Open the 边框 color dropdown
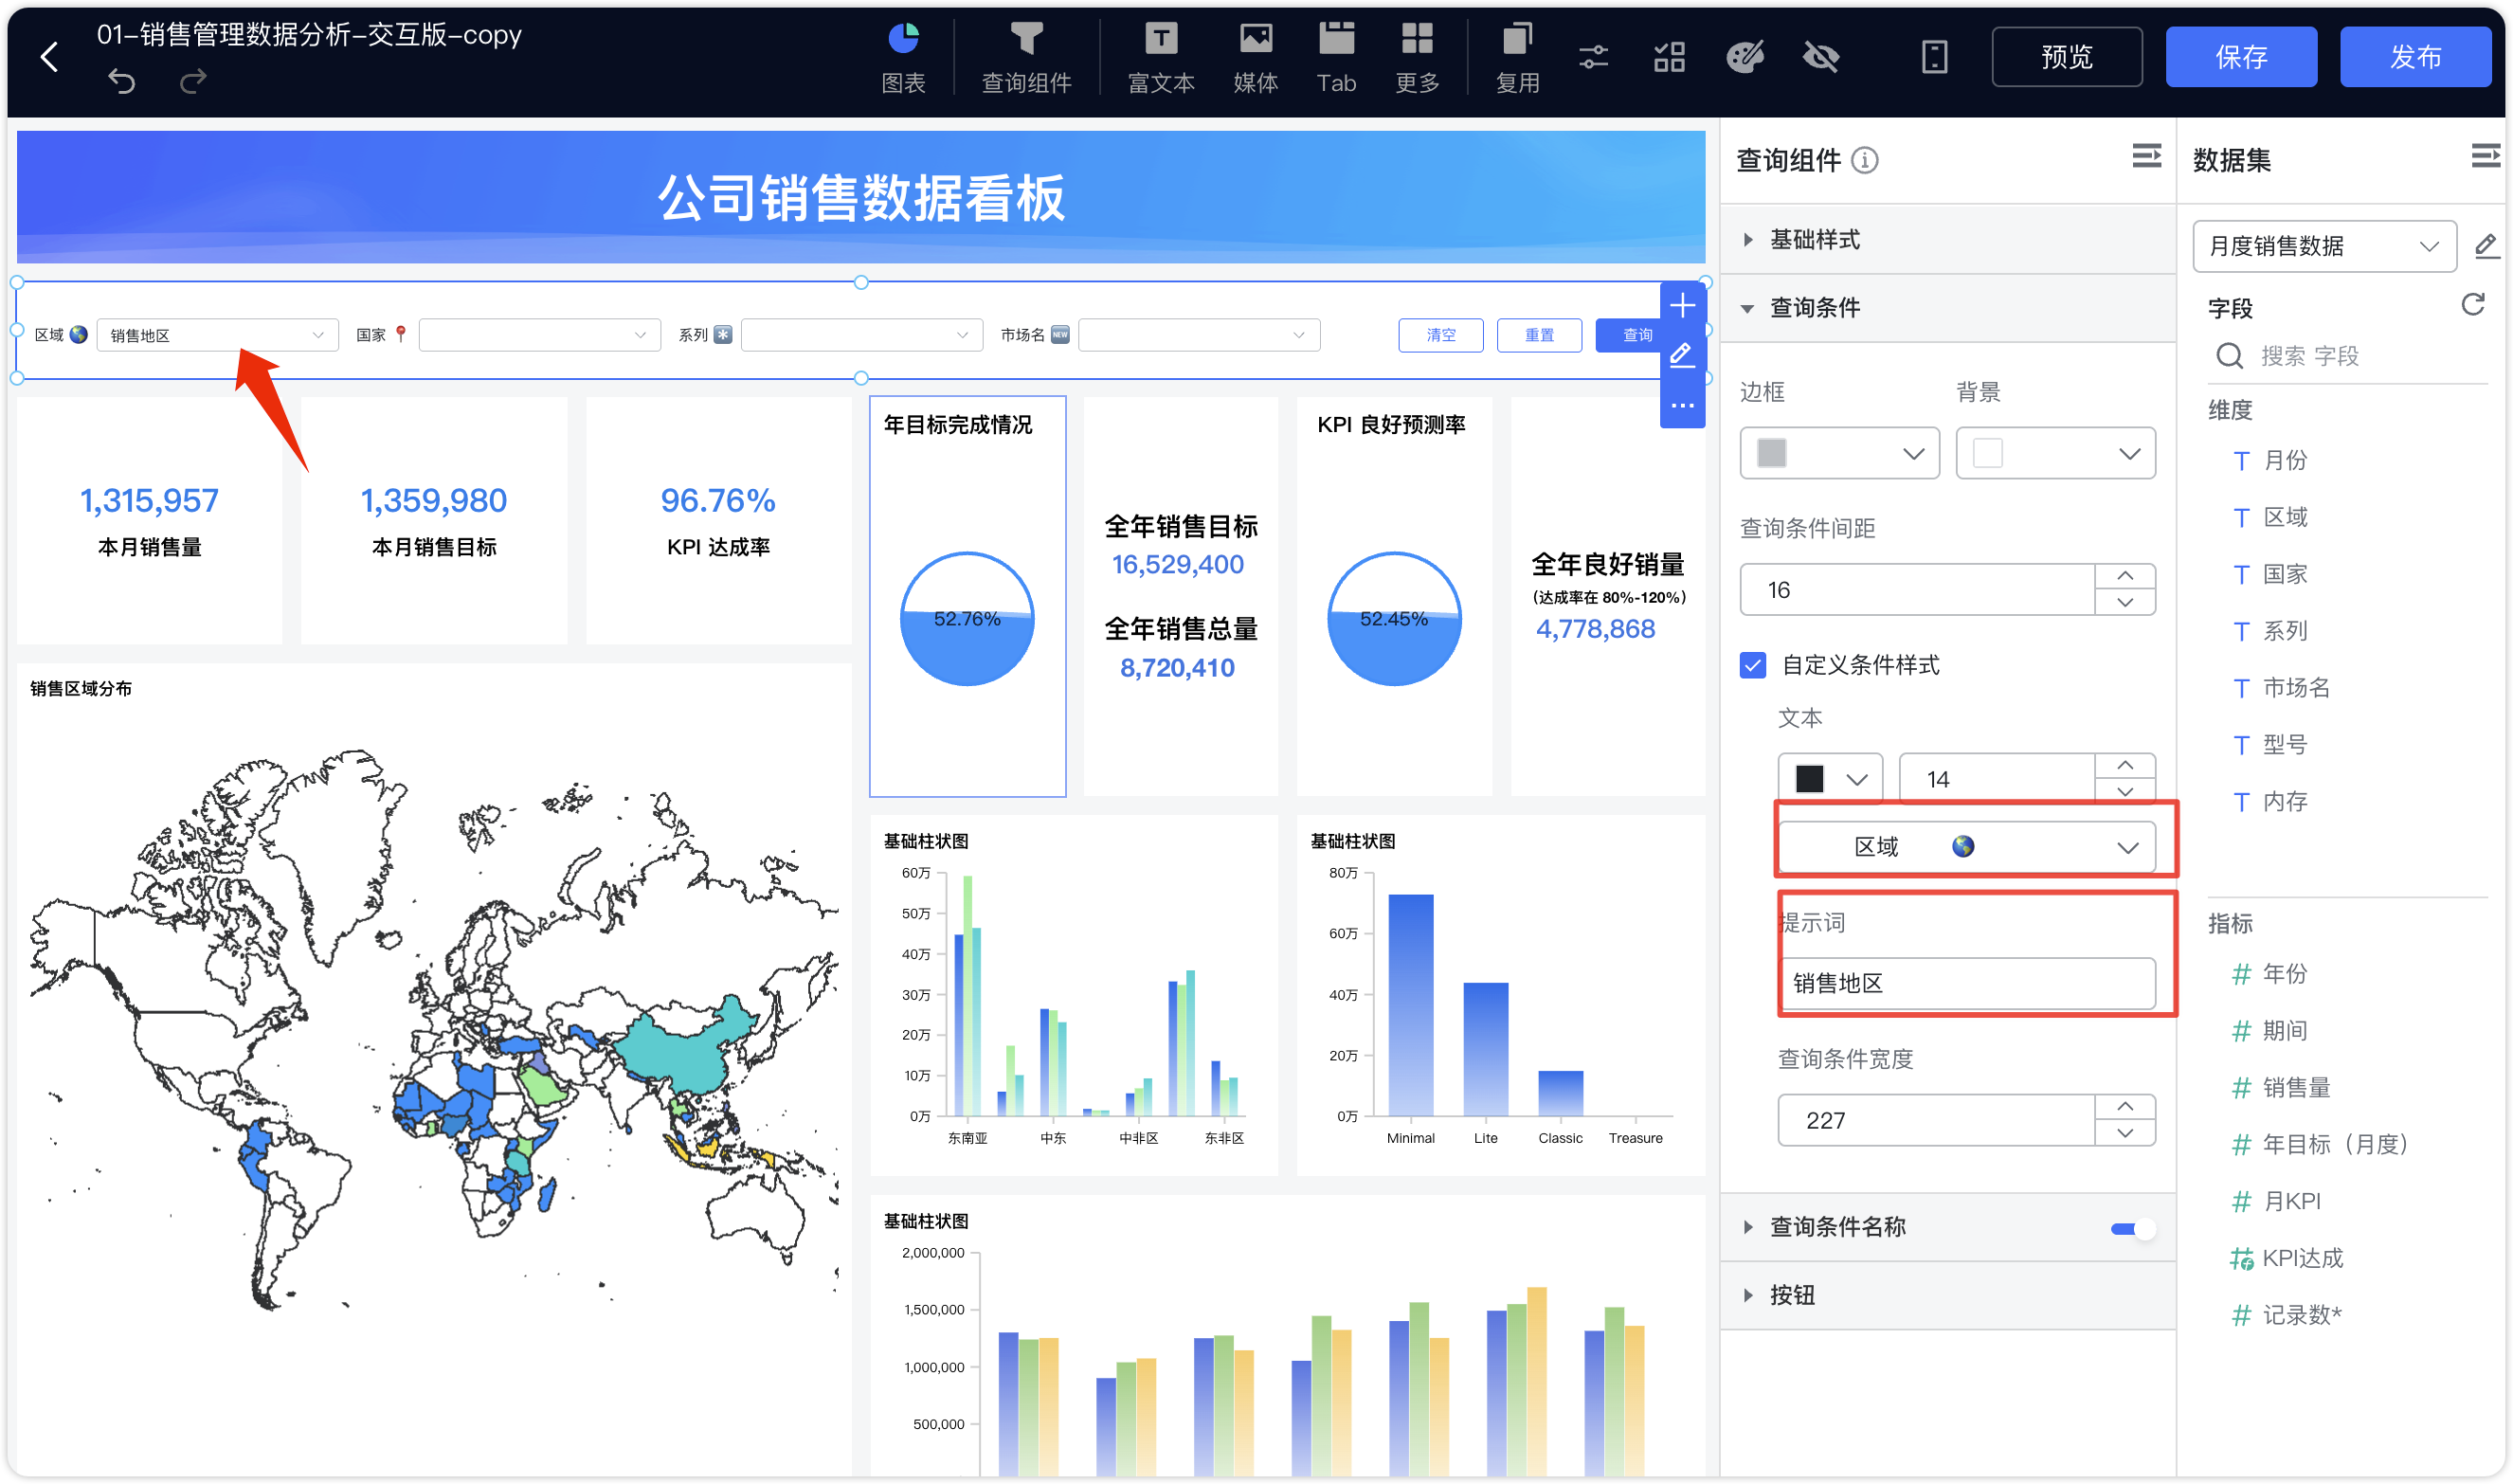Image resolution: width=2513 pixels, height=1484 pixels. [1839, 453]
